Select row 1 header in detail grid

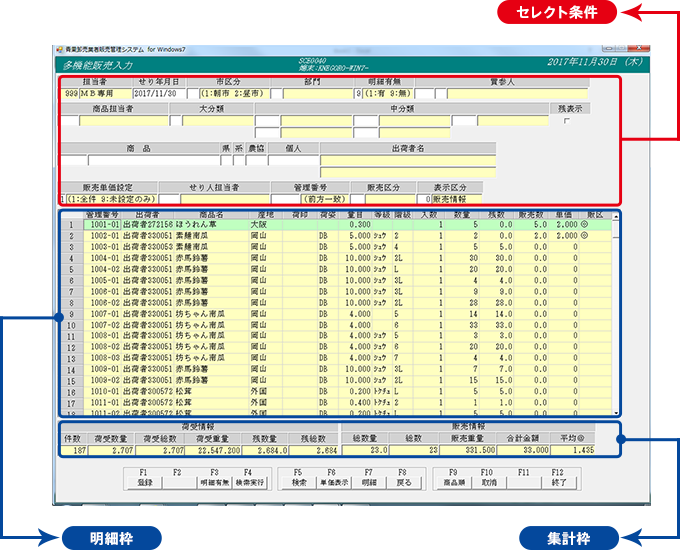(70, 226)
